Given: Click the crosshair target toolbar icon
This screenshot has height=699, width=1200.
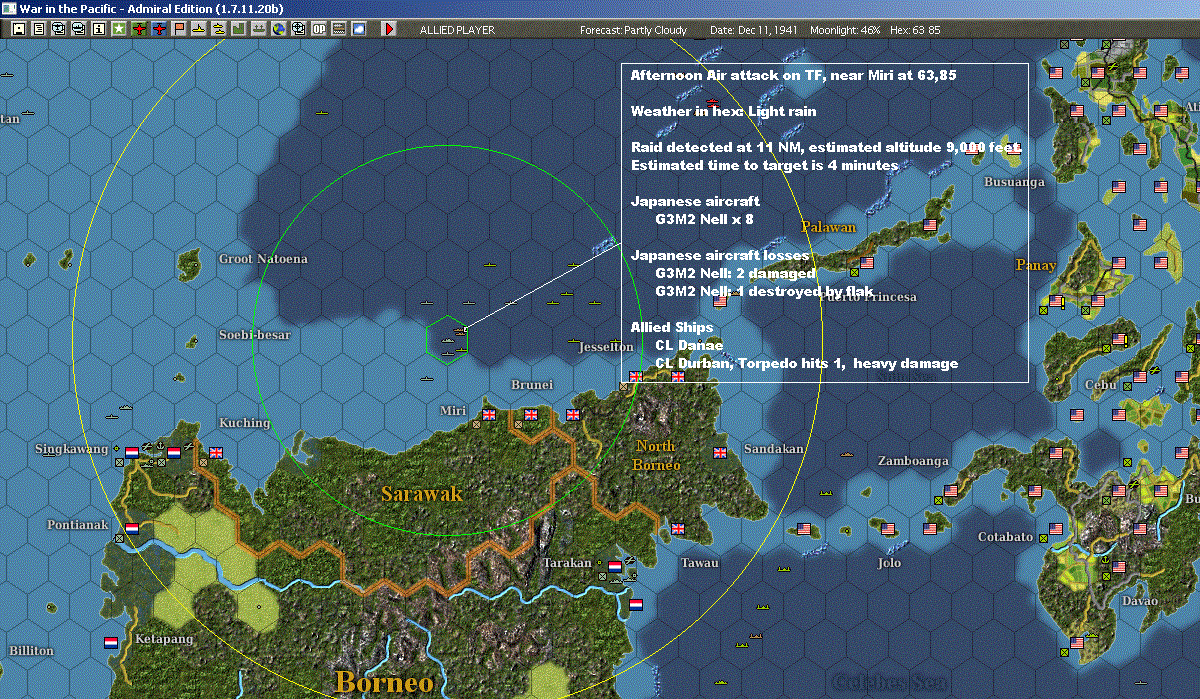Looking at the screenshot, I should (298, 29).
